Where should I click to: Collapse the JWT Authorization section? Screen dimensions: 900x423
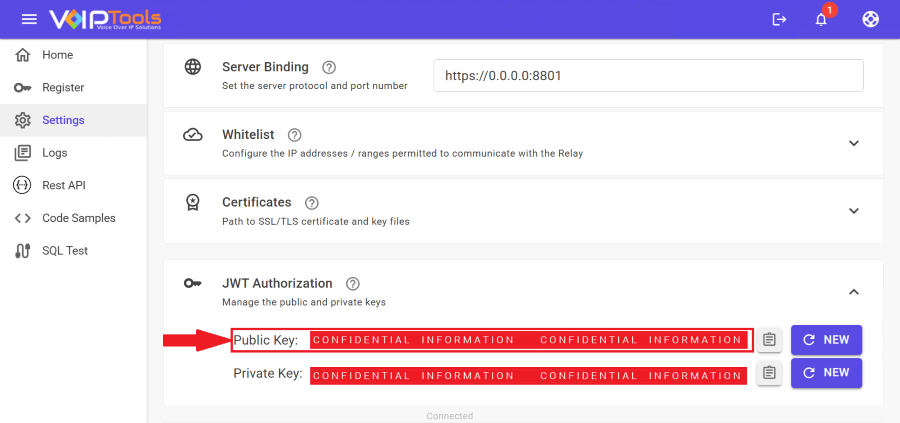[853, 292]
